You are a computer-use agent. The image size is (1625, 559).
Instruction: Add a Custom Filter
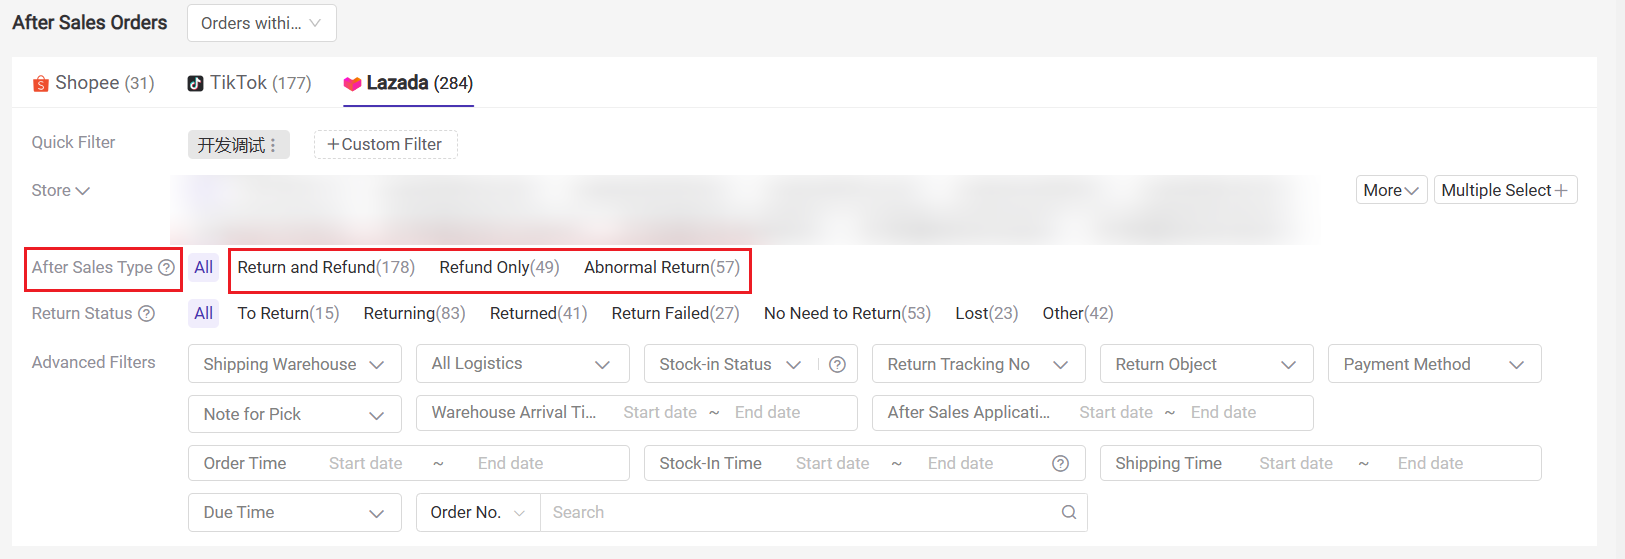click(385, 145)
